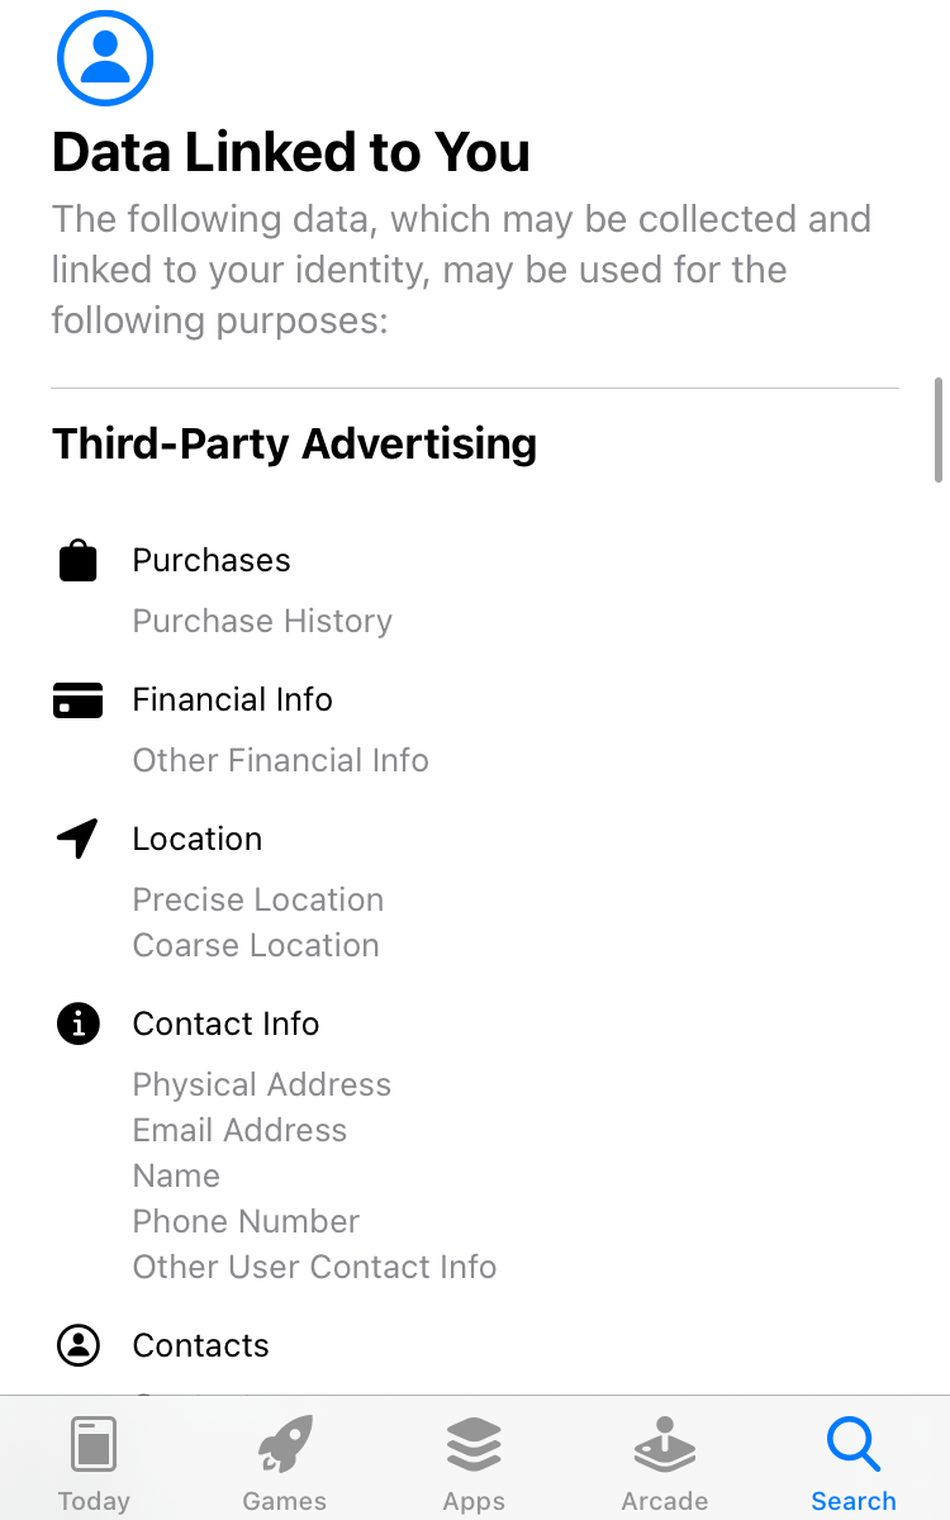Switch to the Games tab
Screen dimensions: 950x1520
tap(284, 1462)
